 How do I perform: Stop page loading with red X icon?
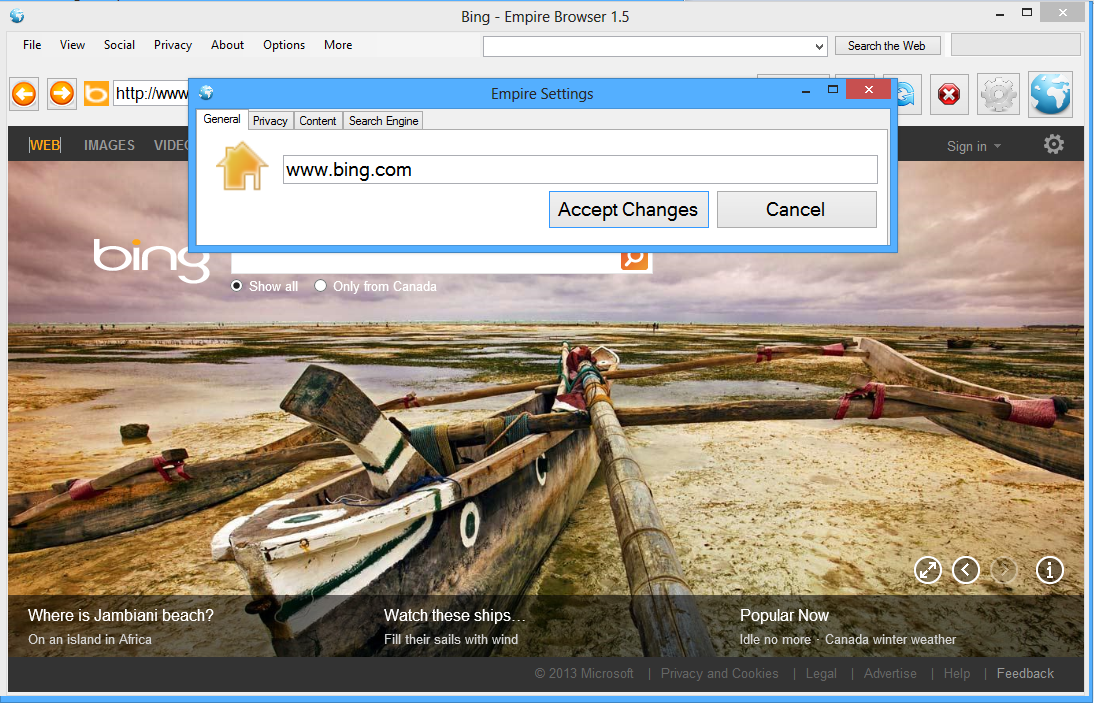(x=948, y=93)
